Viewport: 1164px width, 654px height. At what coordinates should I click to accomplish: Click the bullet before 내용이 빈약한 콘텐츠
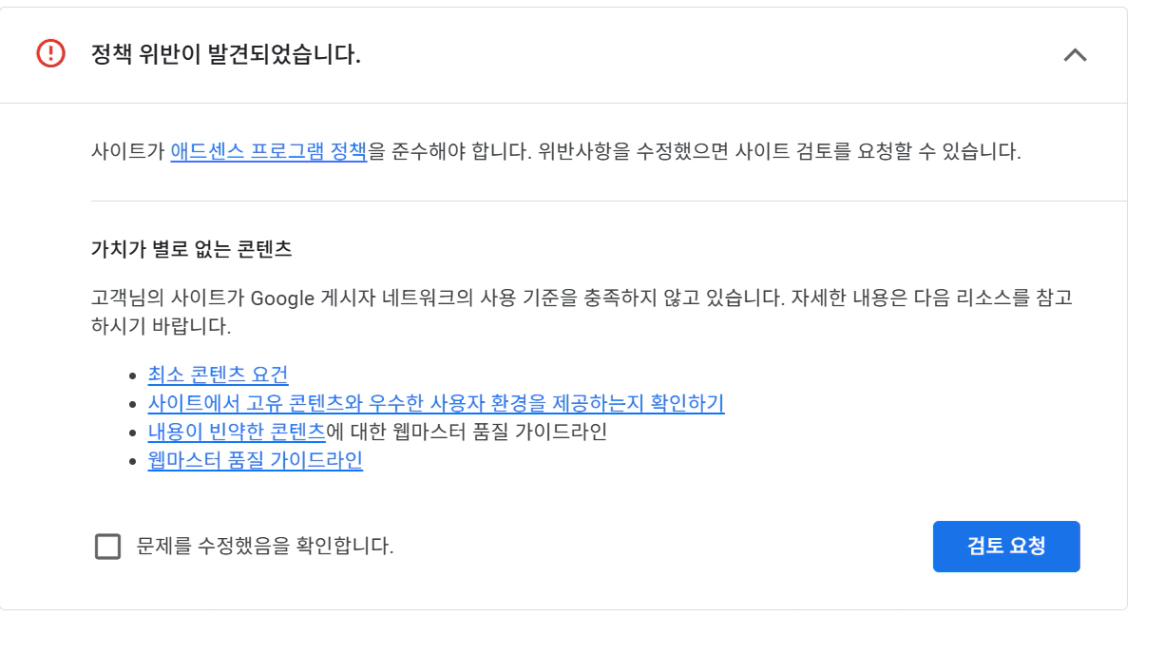(132, 433)
